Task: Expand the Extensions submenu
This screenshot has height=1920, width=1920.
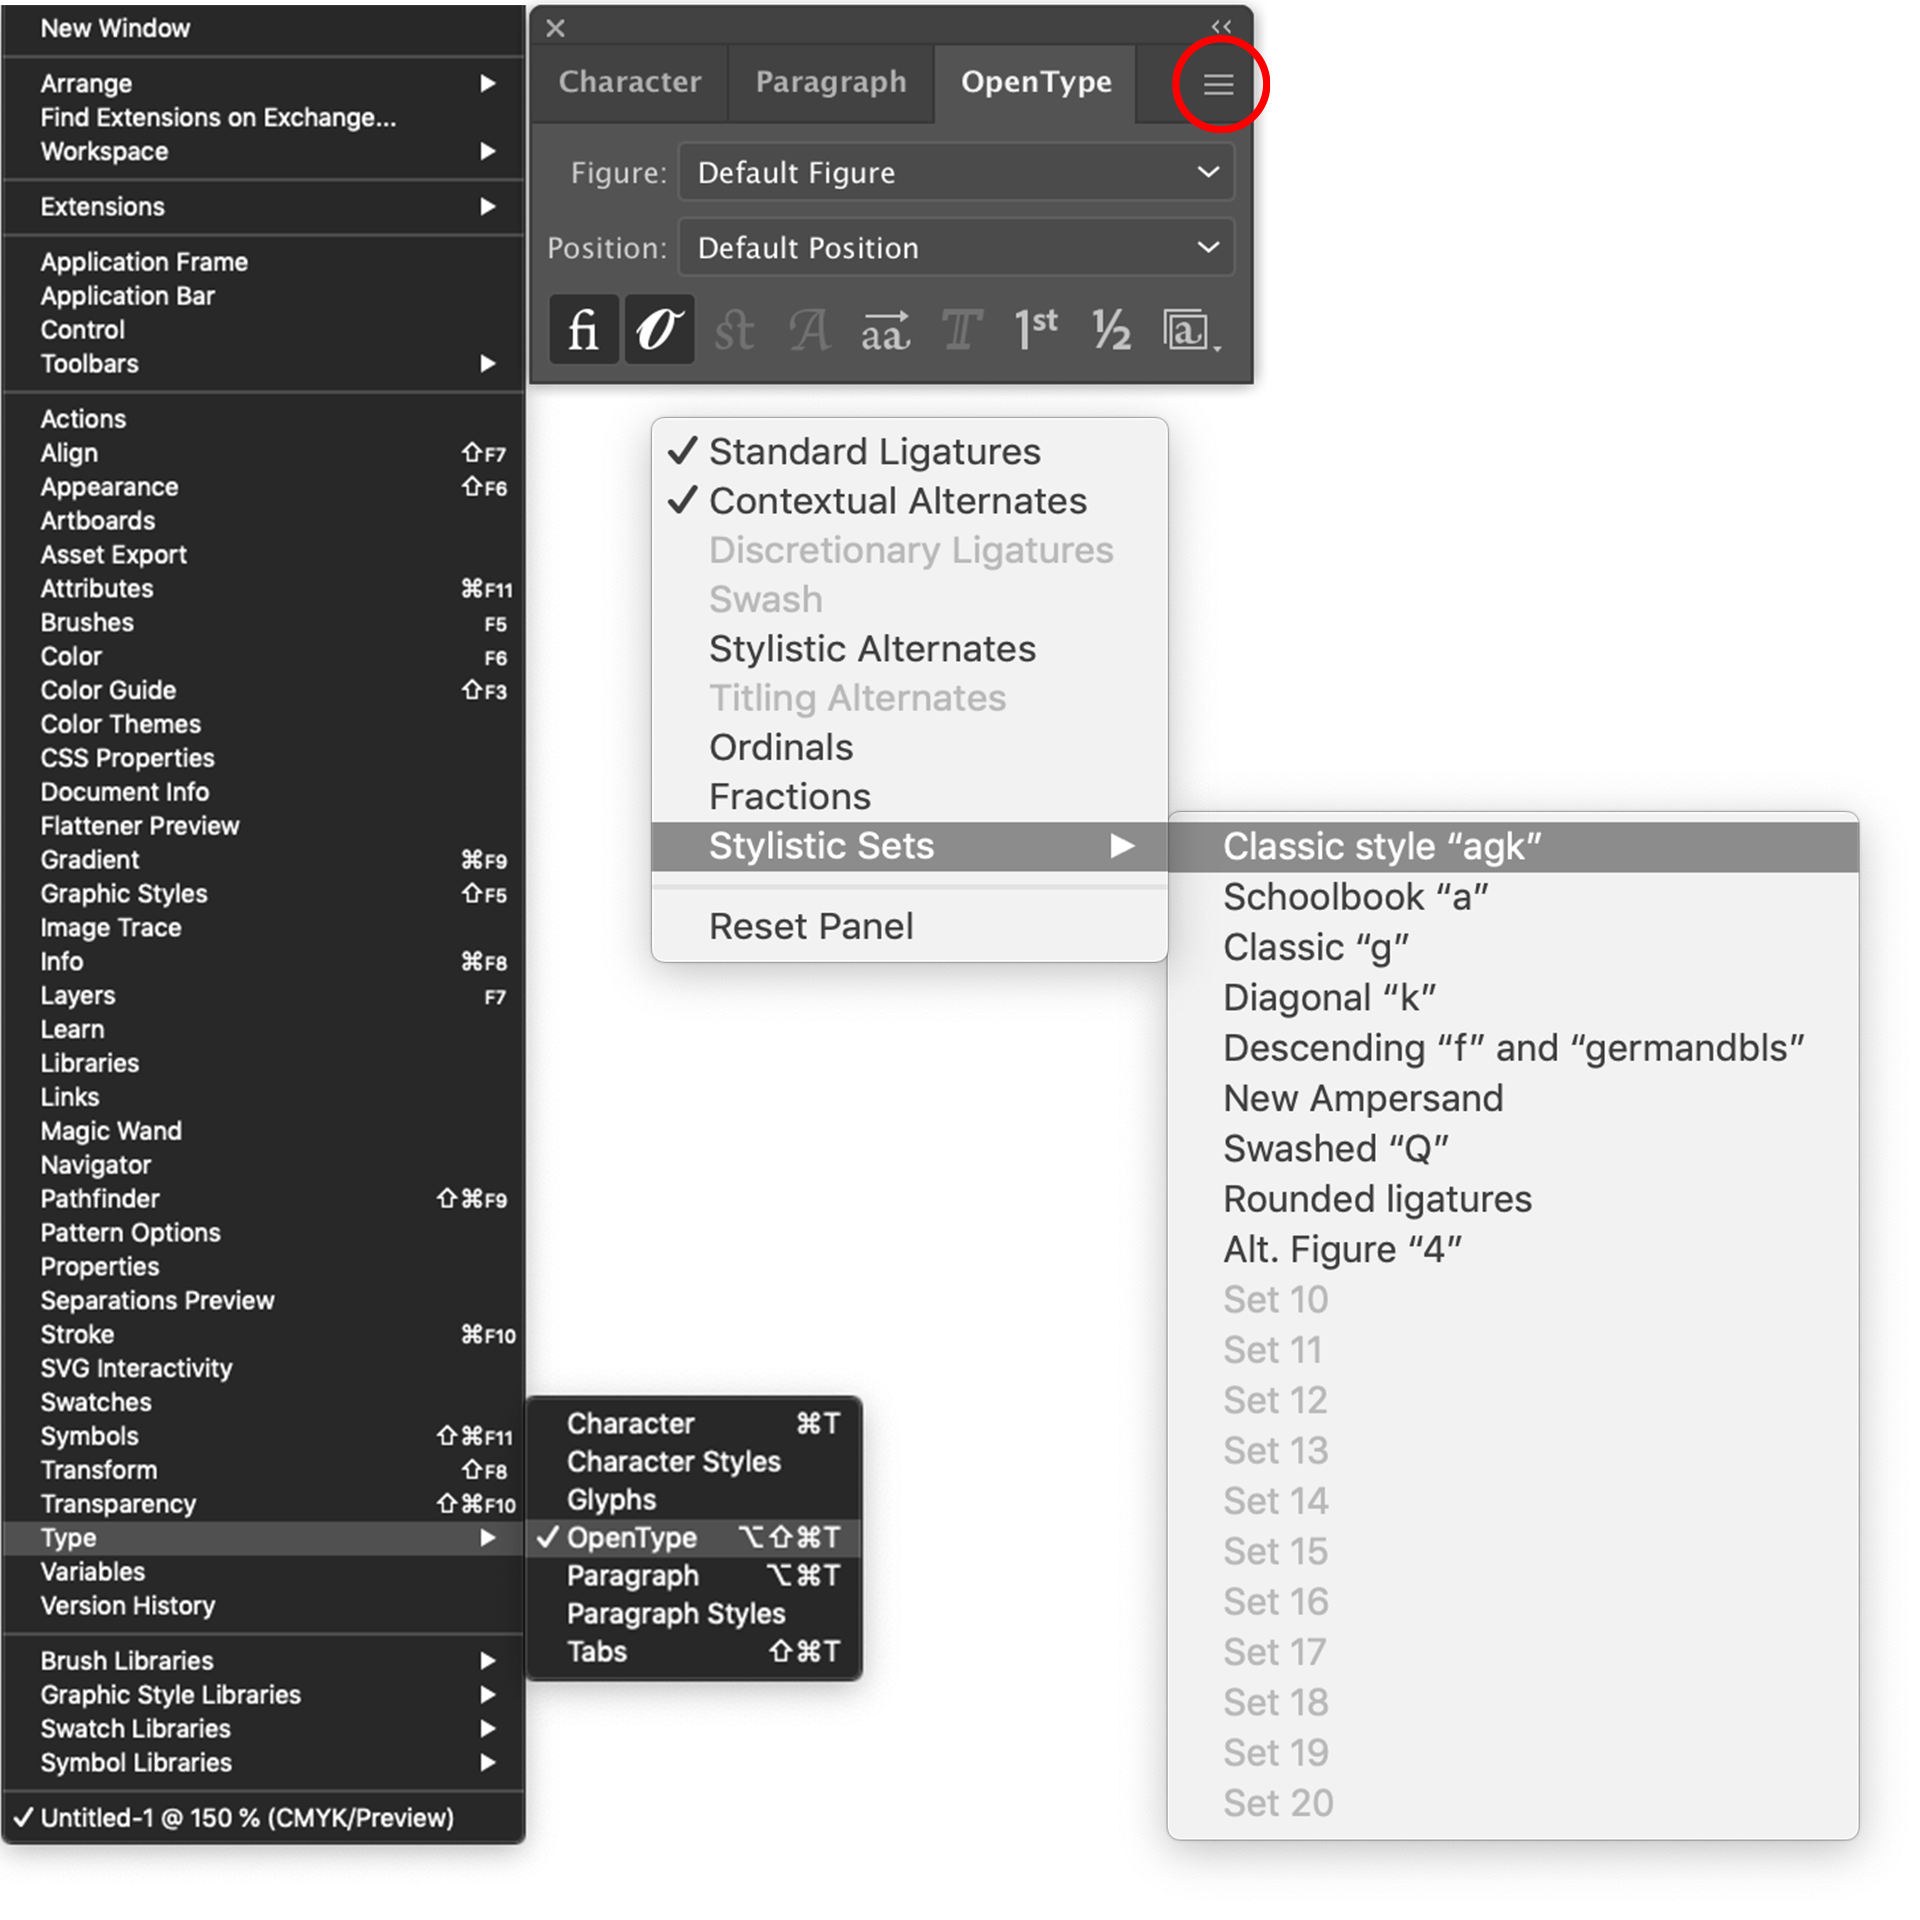Action: pyautogui.click(x=263, y=206)
